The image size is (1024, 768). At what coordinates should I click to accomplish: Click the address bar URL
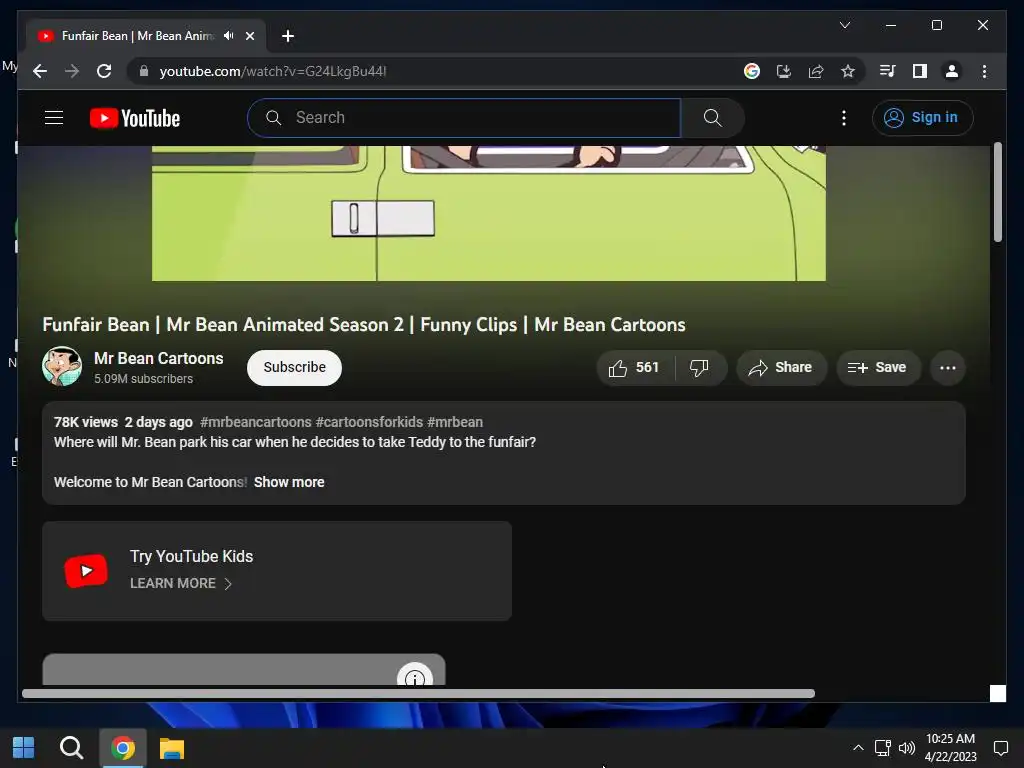273,71
